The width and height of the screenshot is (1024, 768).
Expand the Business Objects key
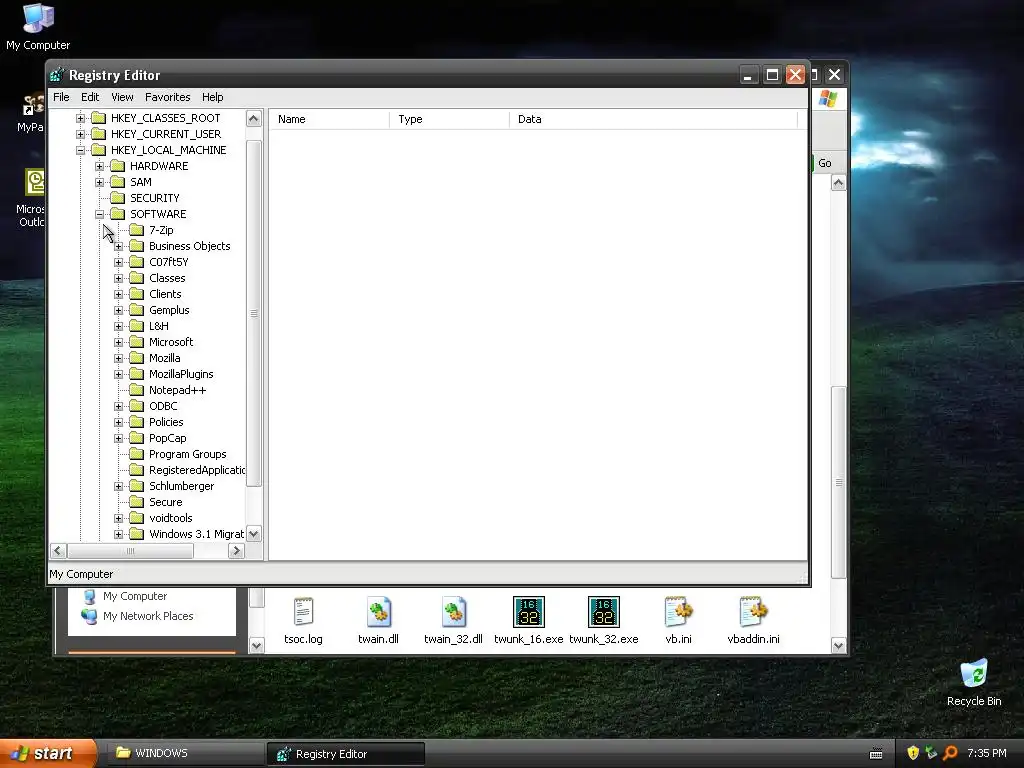tap(118, 246)
